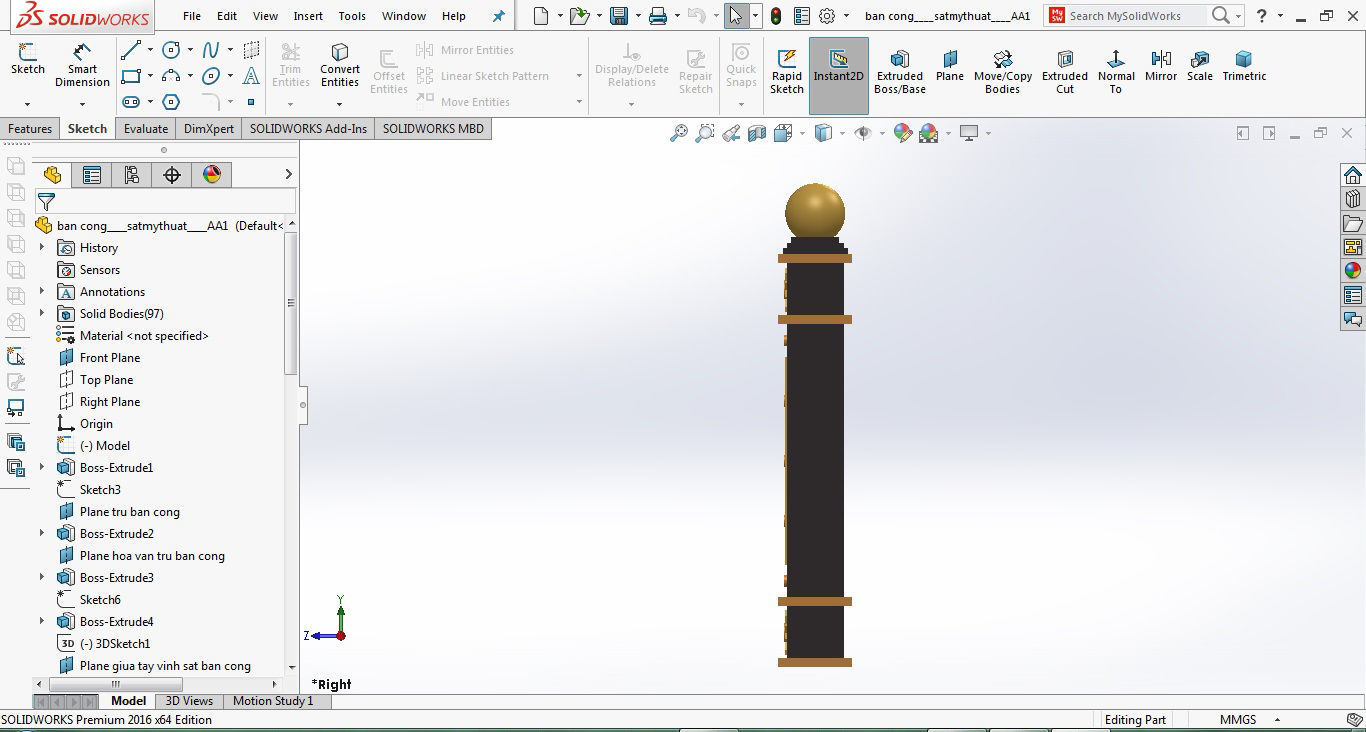Switch to the Features tab
1366x732 pixels.
(x=30, y=129)
